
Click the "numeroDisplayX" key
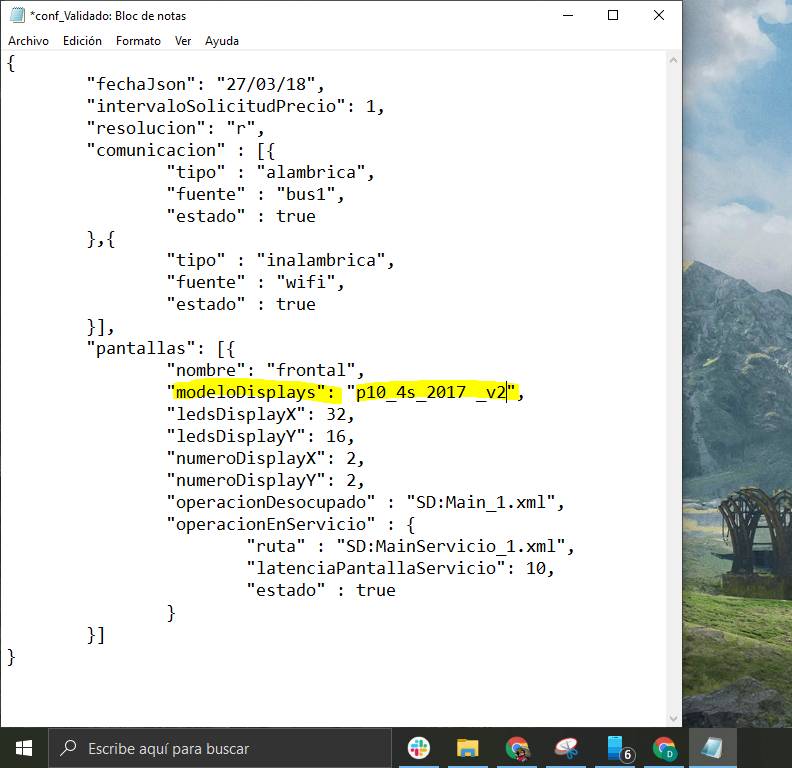click(245, 458)
